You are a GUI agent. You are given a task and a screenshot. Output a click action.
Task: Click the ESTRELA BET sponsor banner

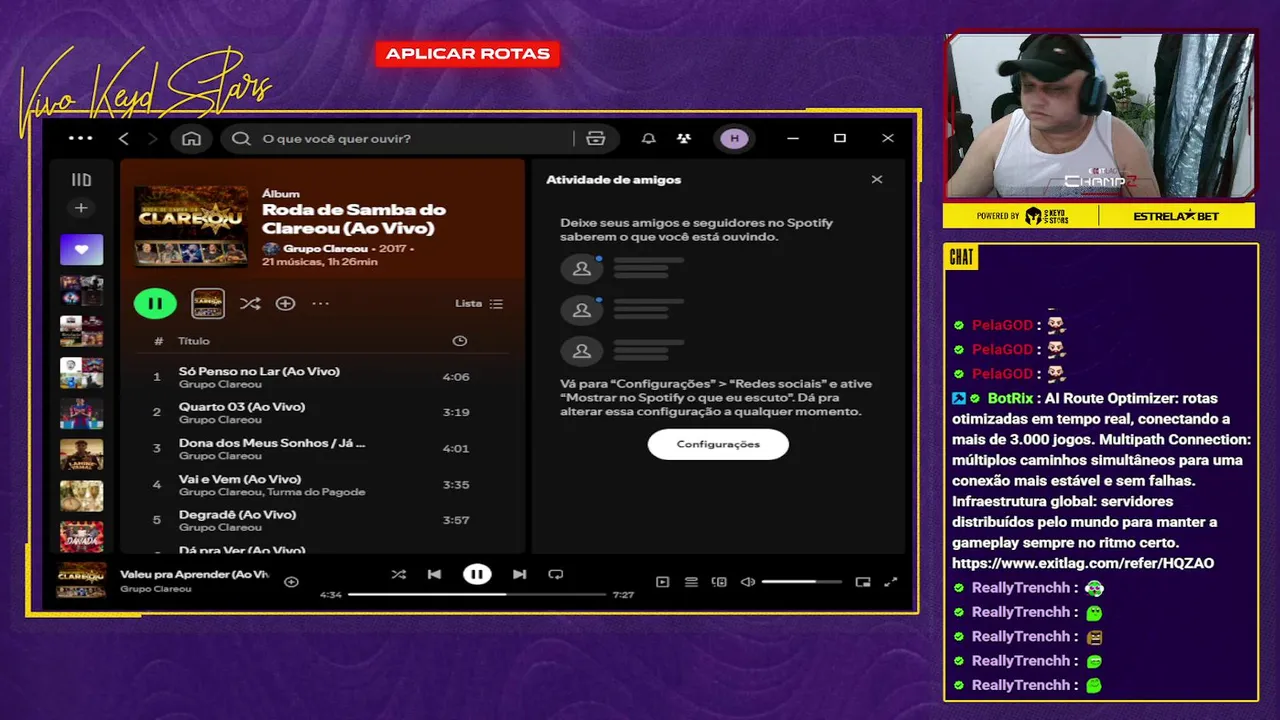[x=1176, y=216]
